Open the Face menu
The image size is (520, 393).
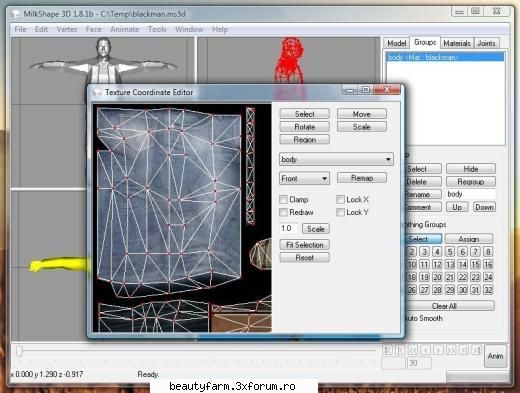[x=94, y=29]
